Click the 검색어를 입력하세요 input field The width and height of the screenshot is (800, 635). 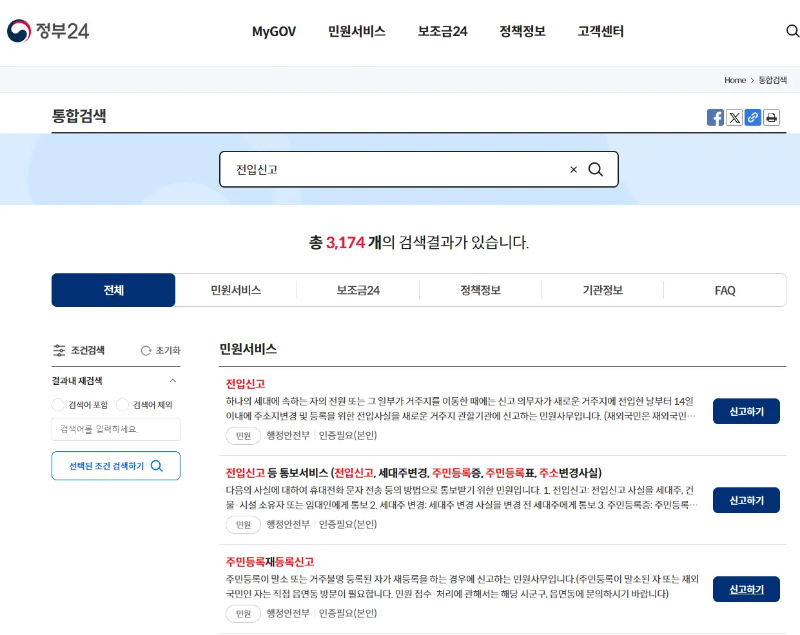[x=115, y=429]
